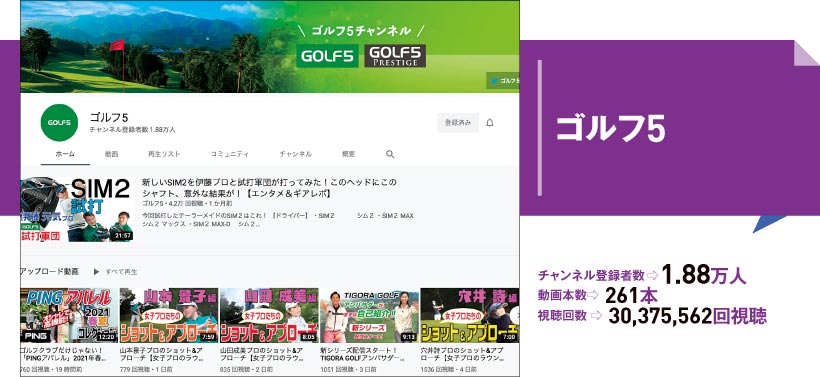The image size is (820, 377).
Task: Click the すべて再生 link
Action: [x=121, y=272]
